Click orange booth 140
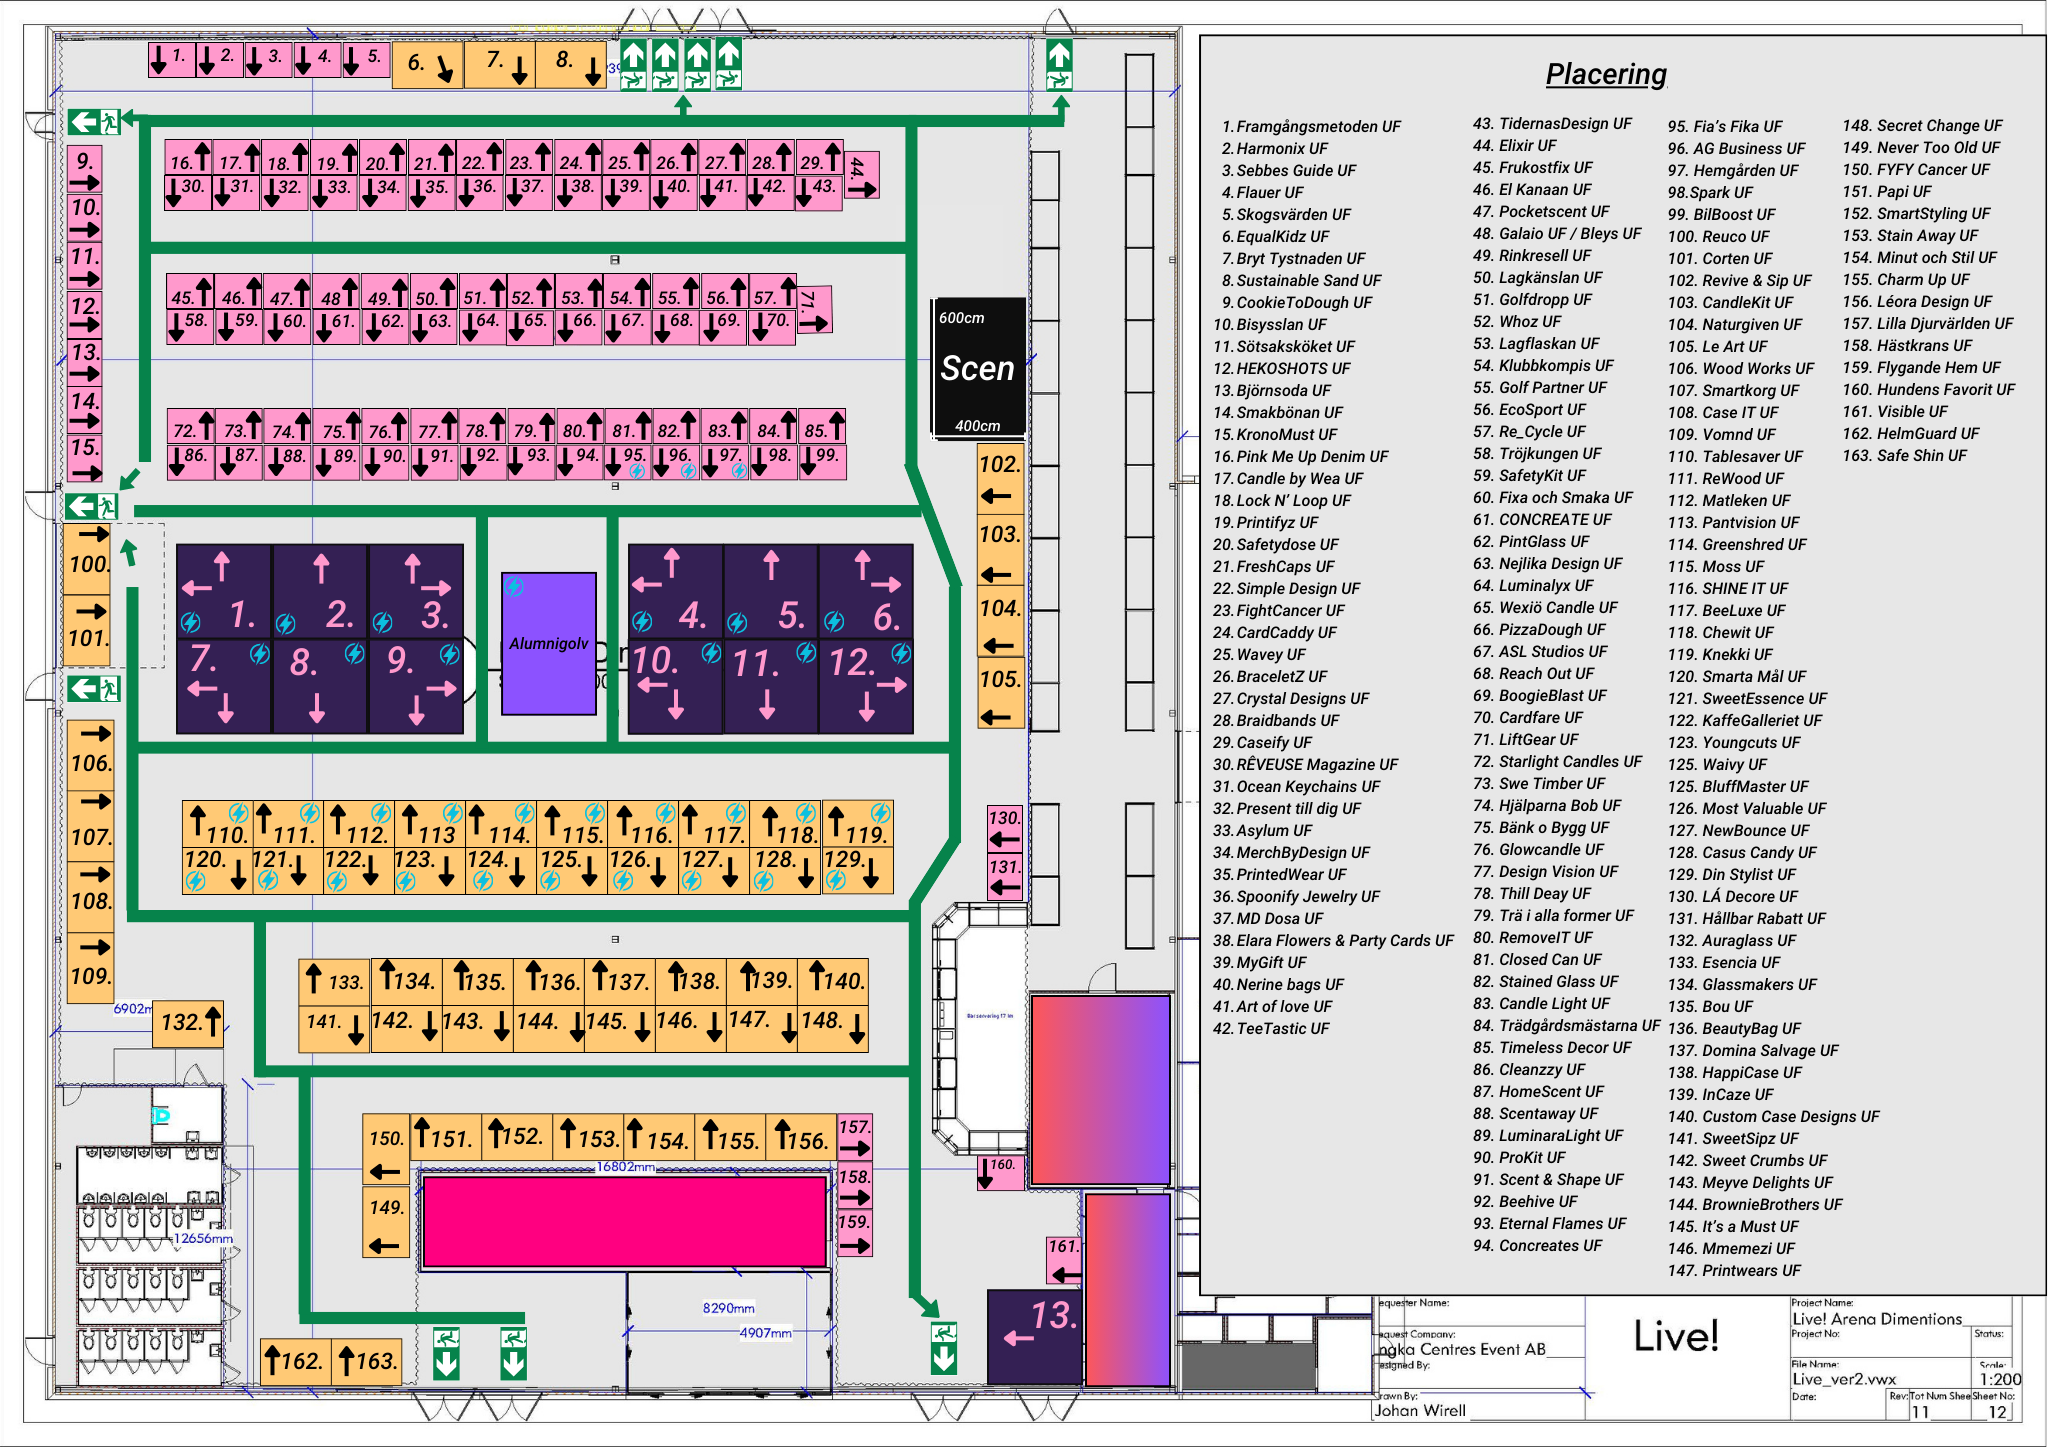 pos(832,982)
